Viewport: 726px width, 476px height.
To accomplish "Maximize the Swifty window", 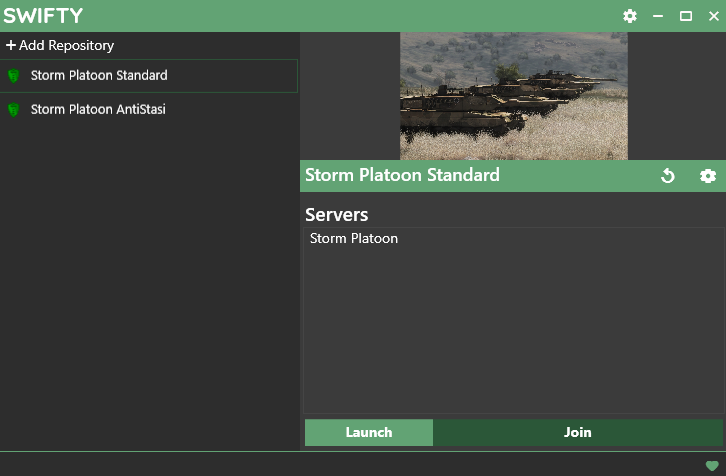I will tap(686, 16).
